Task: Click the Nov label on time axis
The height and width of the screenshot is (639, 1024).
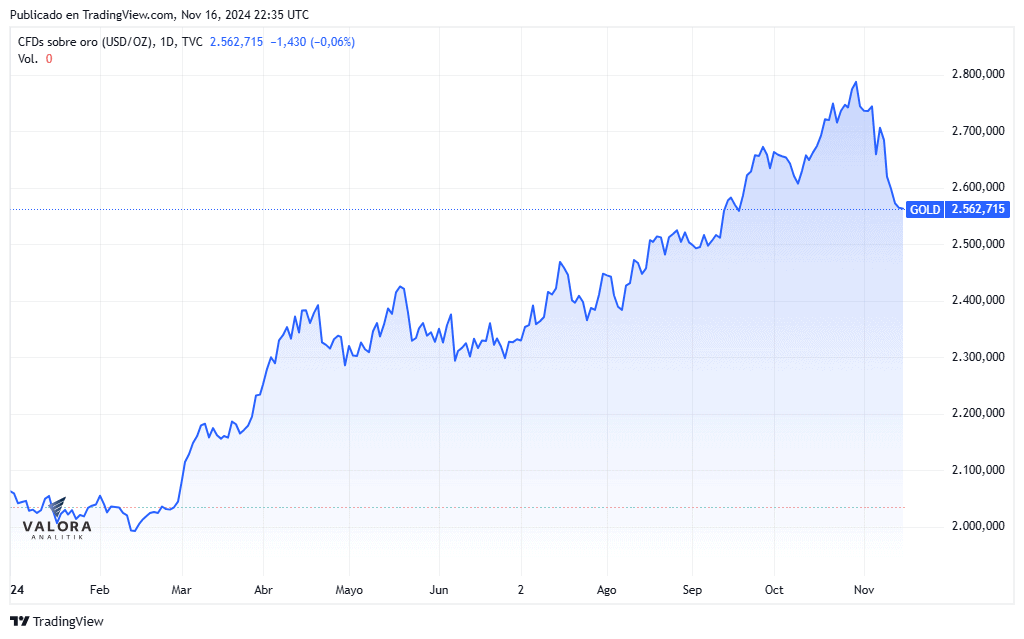Action: (x=864, y=590)
